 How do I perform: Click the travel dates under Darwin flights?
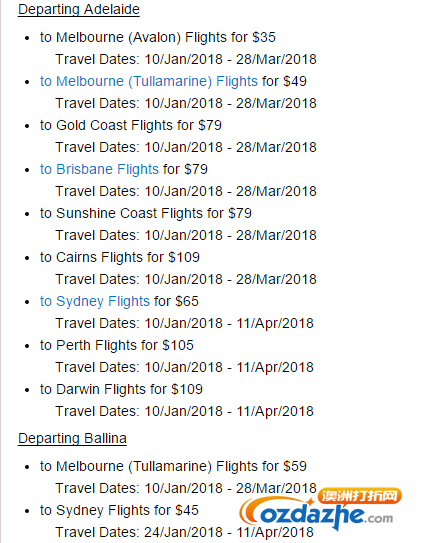click(x=184, y=411)
